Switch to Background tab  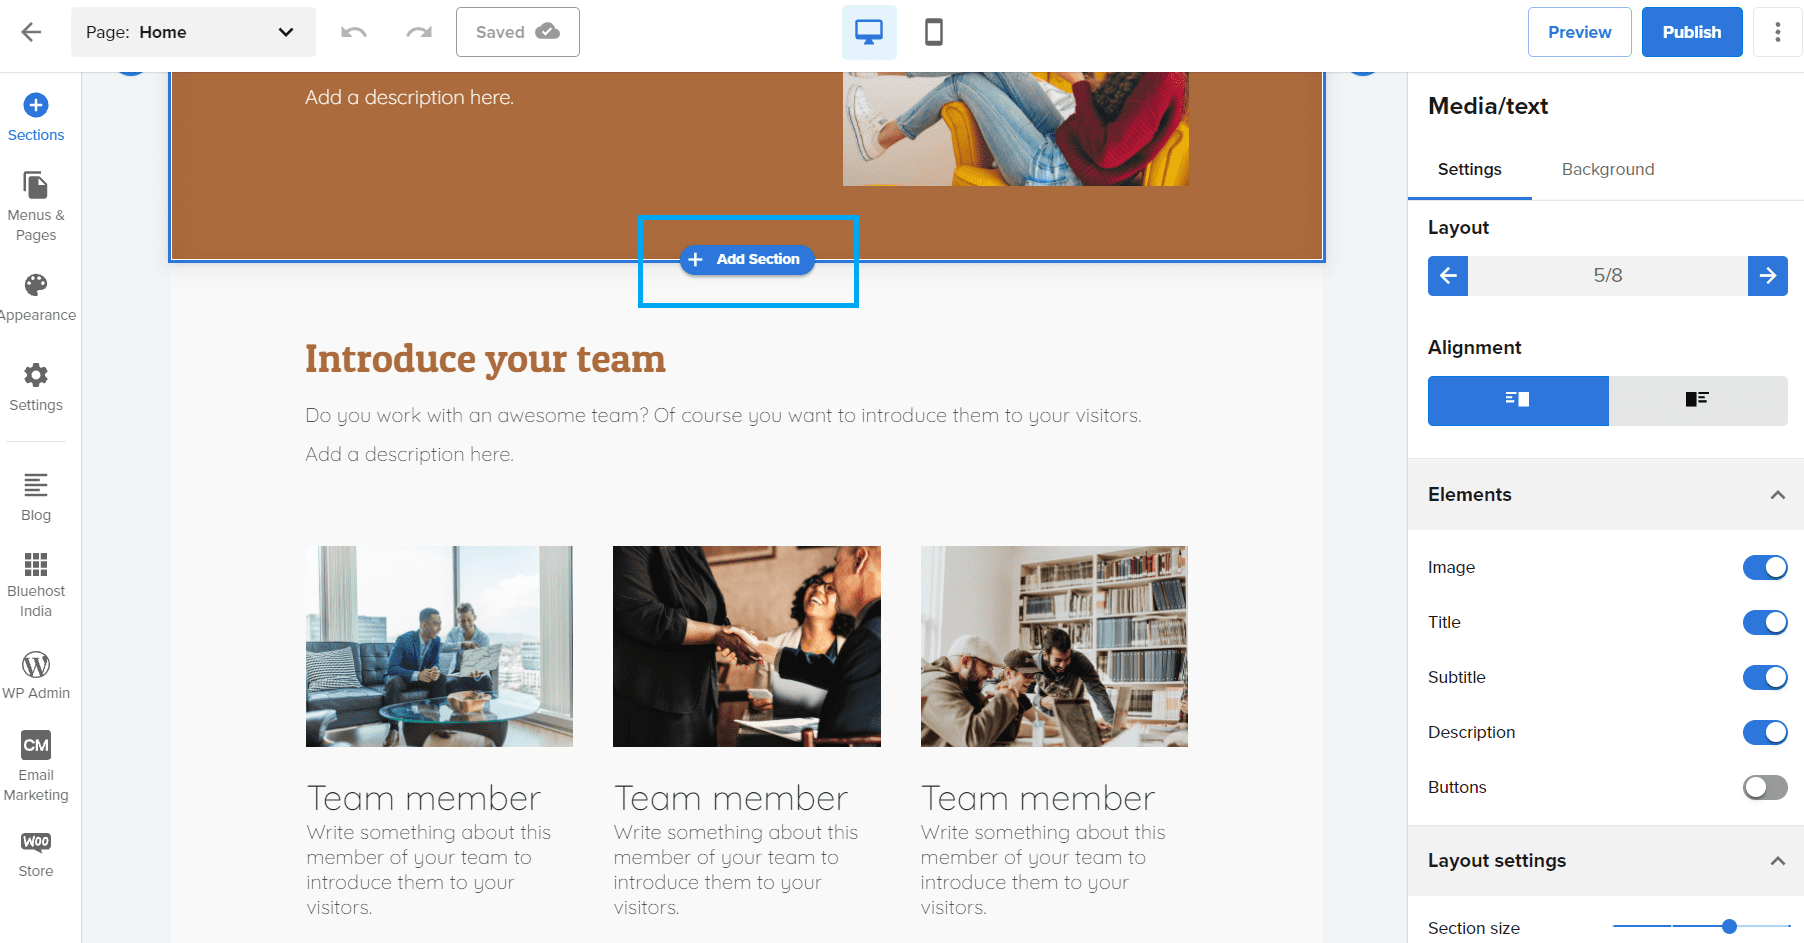(x=1608, y=170)
